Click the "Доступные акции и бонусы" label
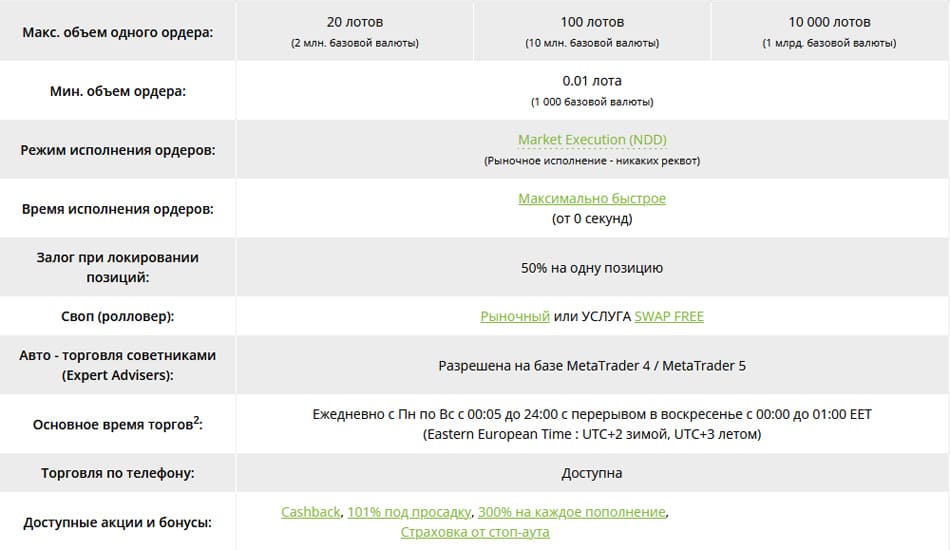950x550 pixels. pos(118,522)
